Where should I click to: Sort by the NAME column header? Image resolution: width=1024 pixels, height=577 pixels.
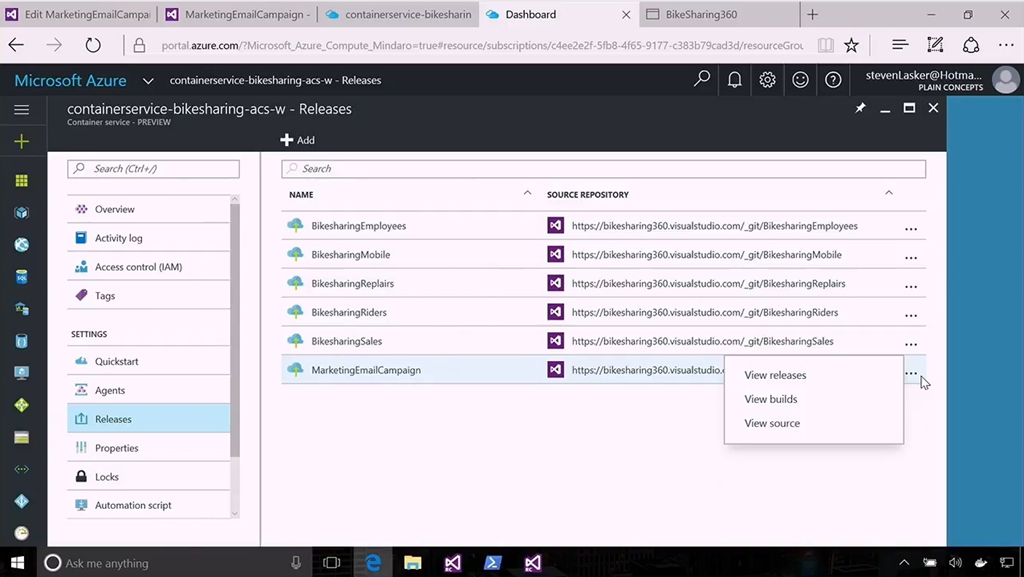(x=301, y=194)
